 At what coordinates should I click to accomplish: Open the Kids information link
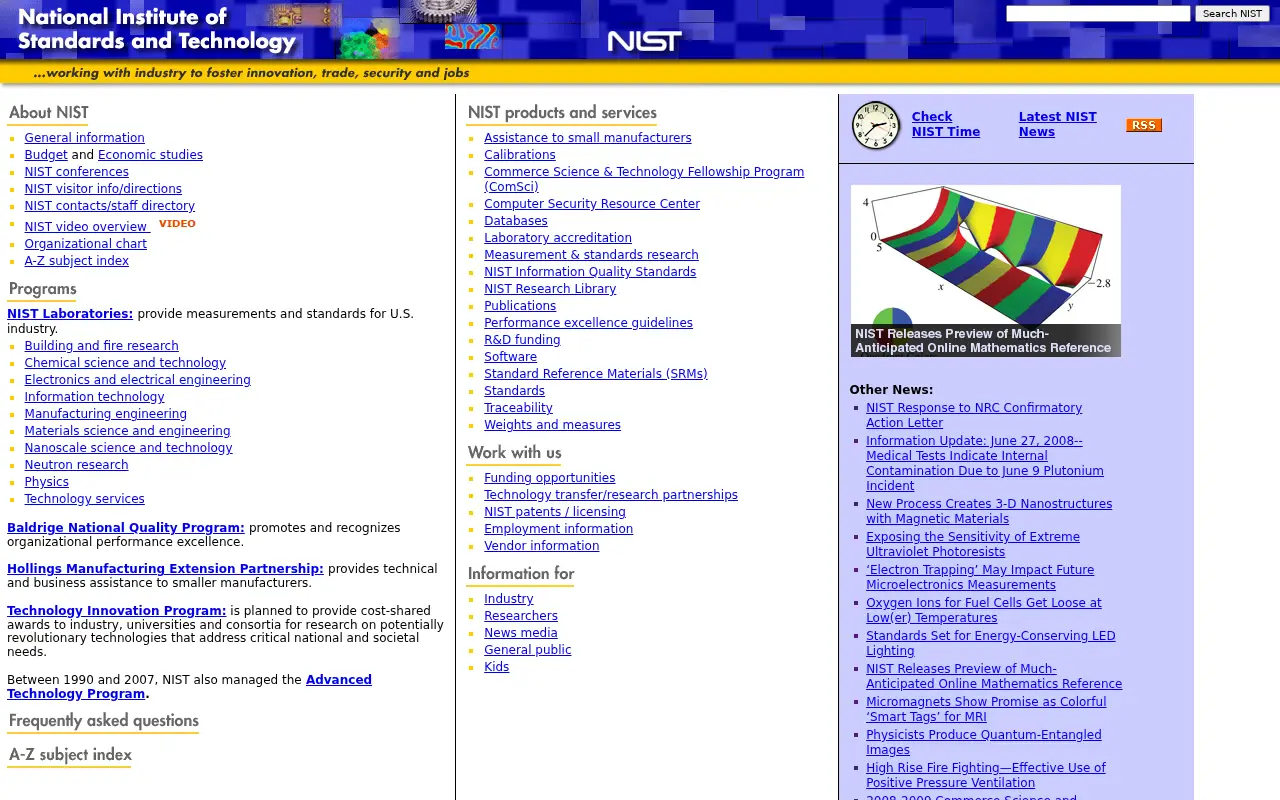[x=496, y=667]
